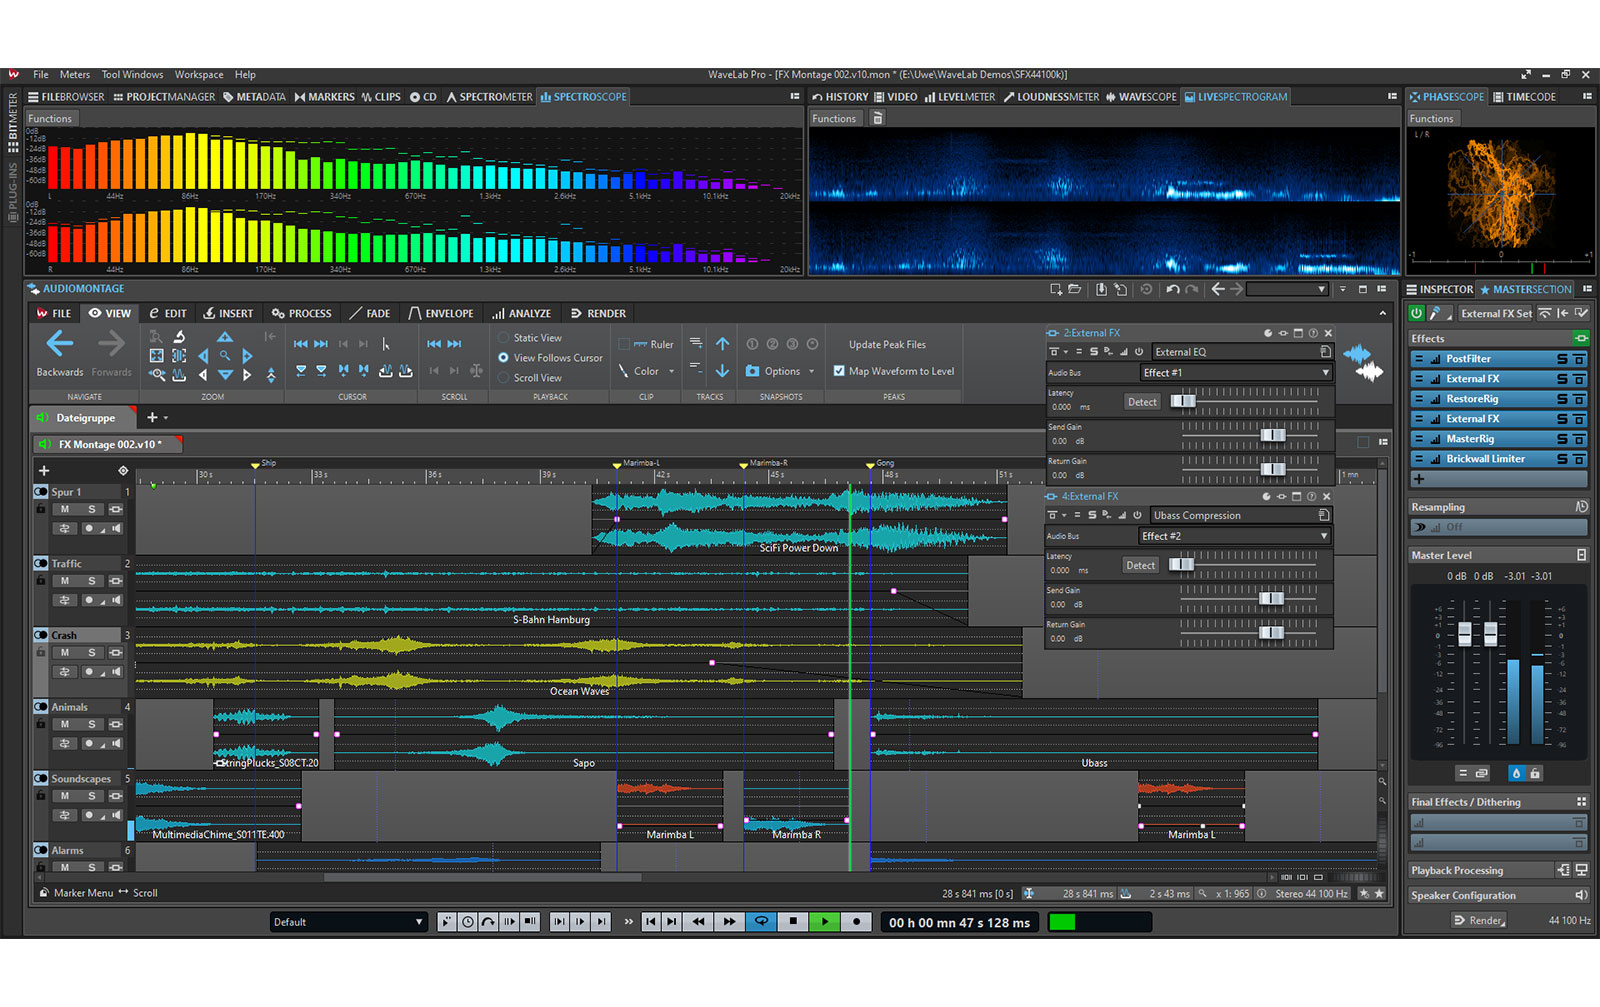
Task: Open dropdown arrow next to tab plus button
Action: click(x=166, y=418)
